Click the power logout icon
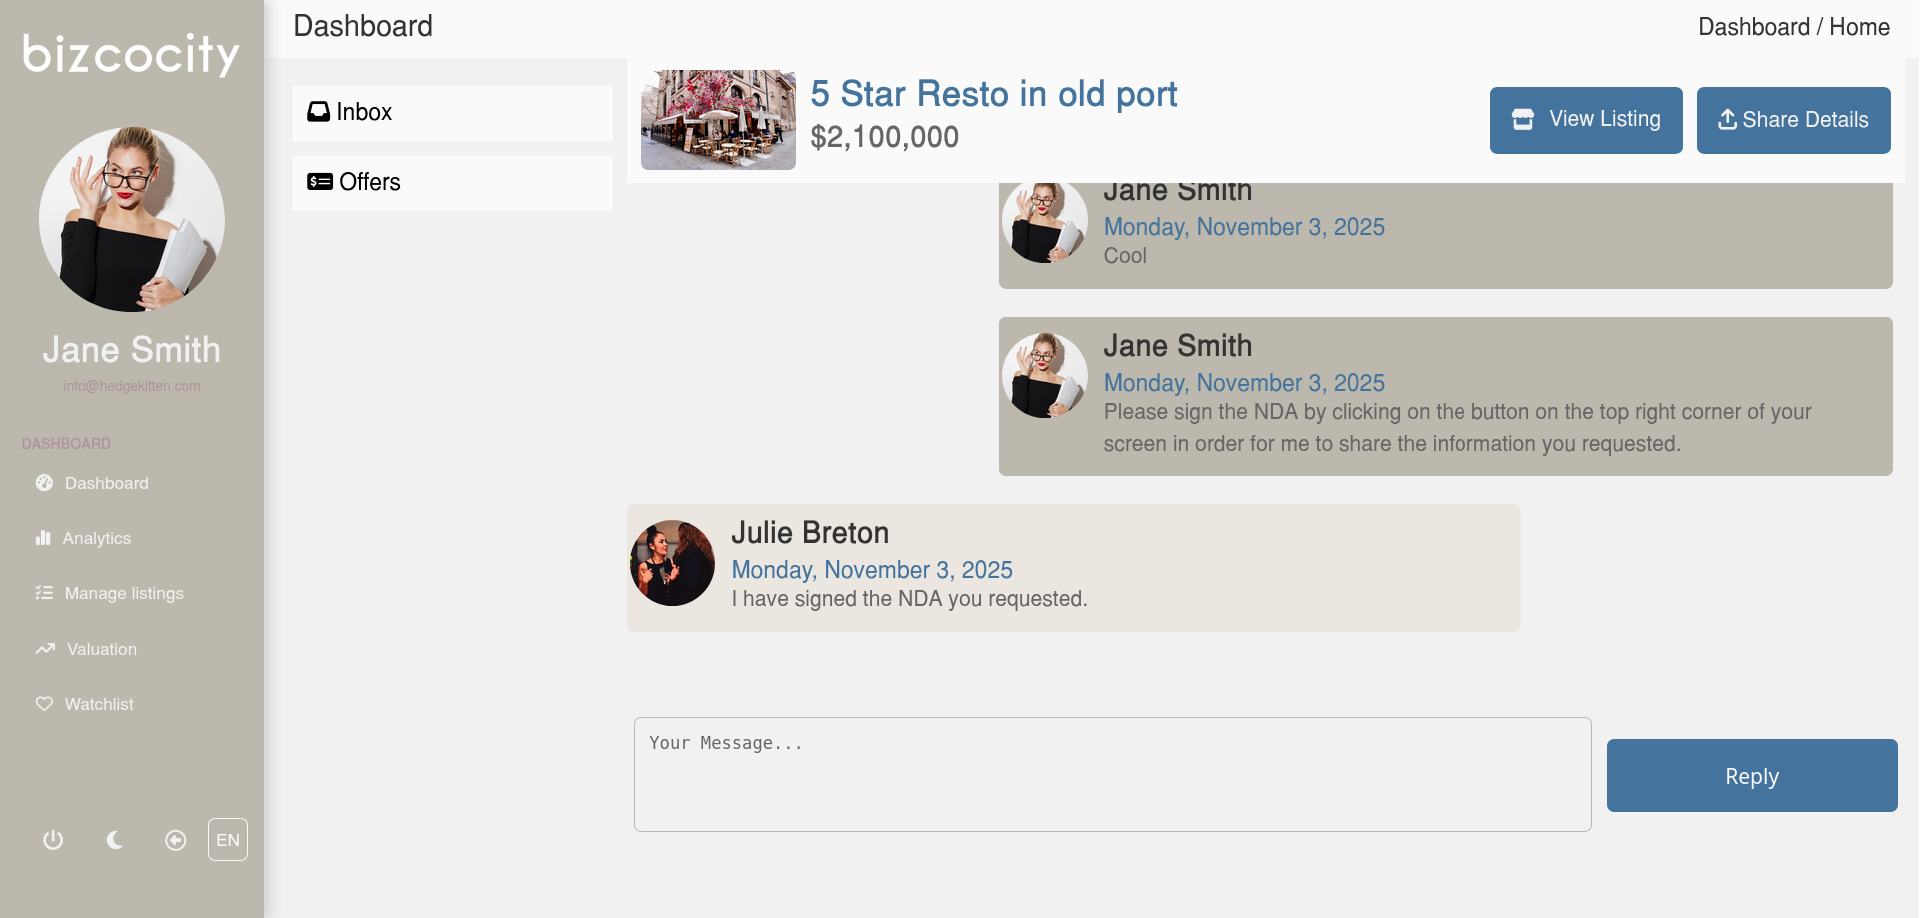1920x918 pixels. point(53,840)
